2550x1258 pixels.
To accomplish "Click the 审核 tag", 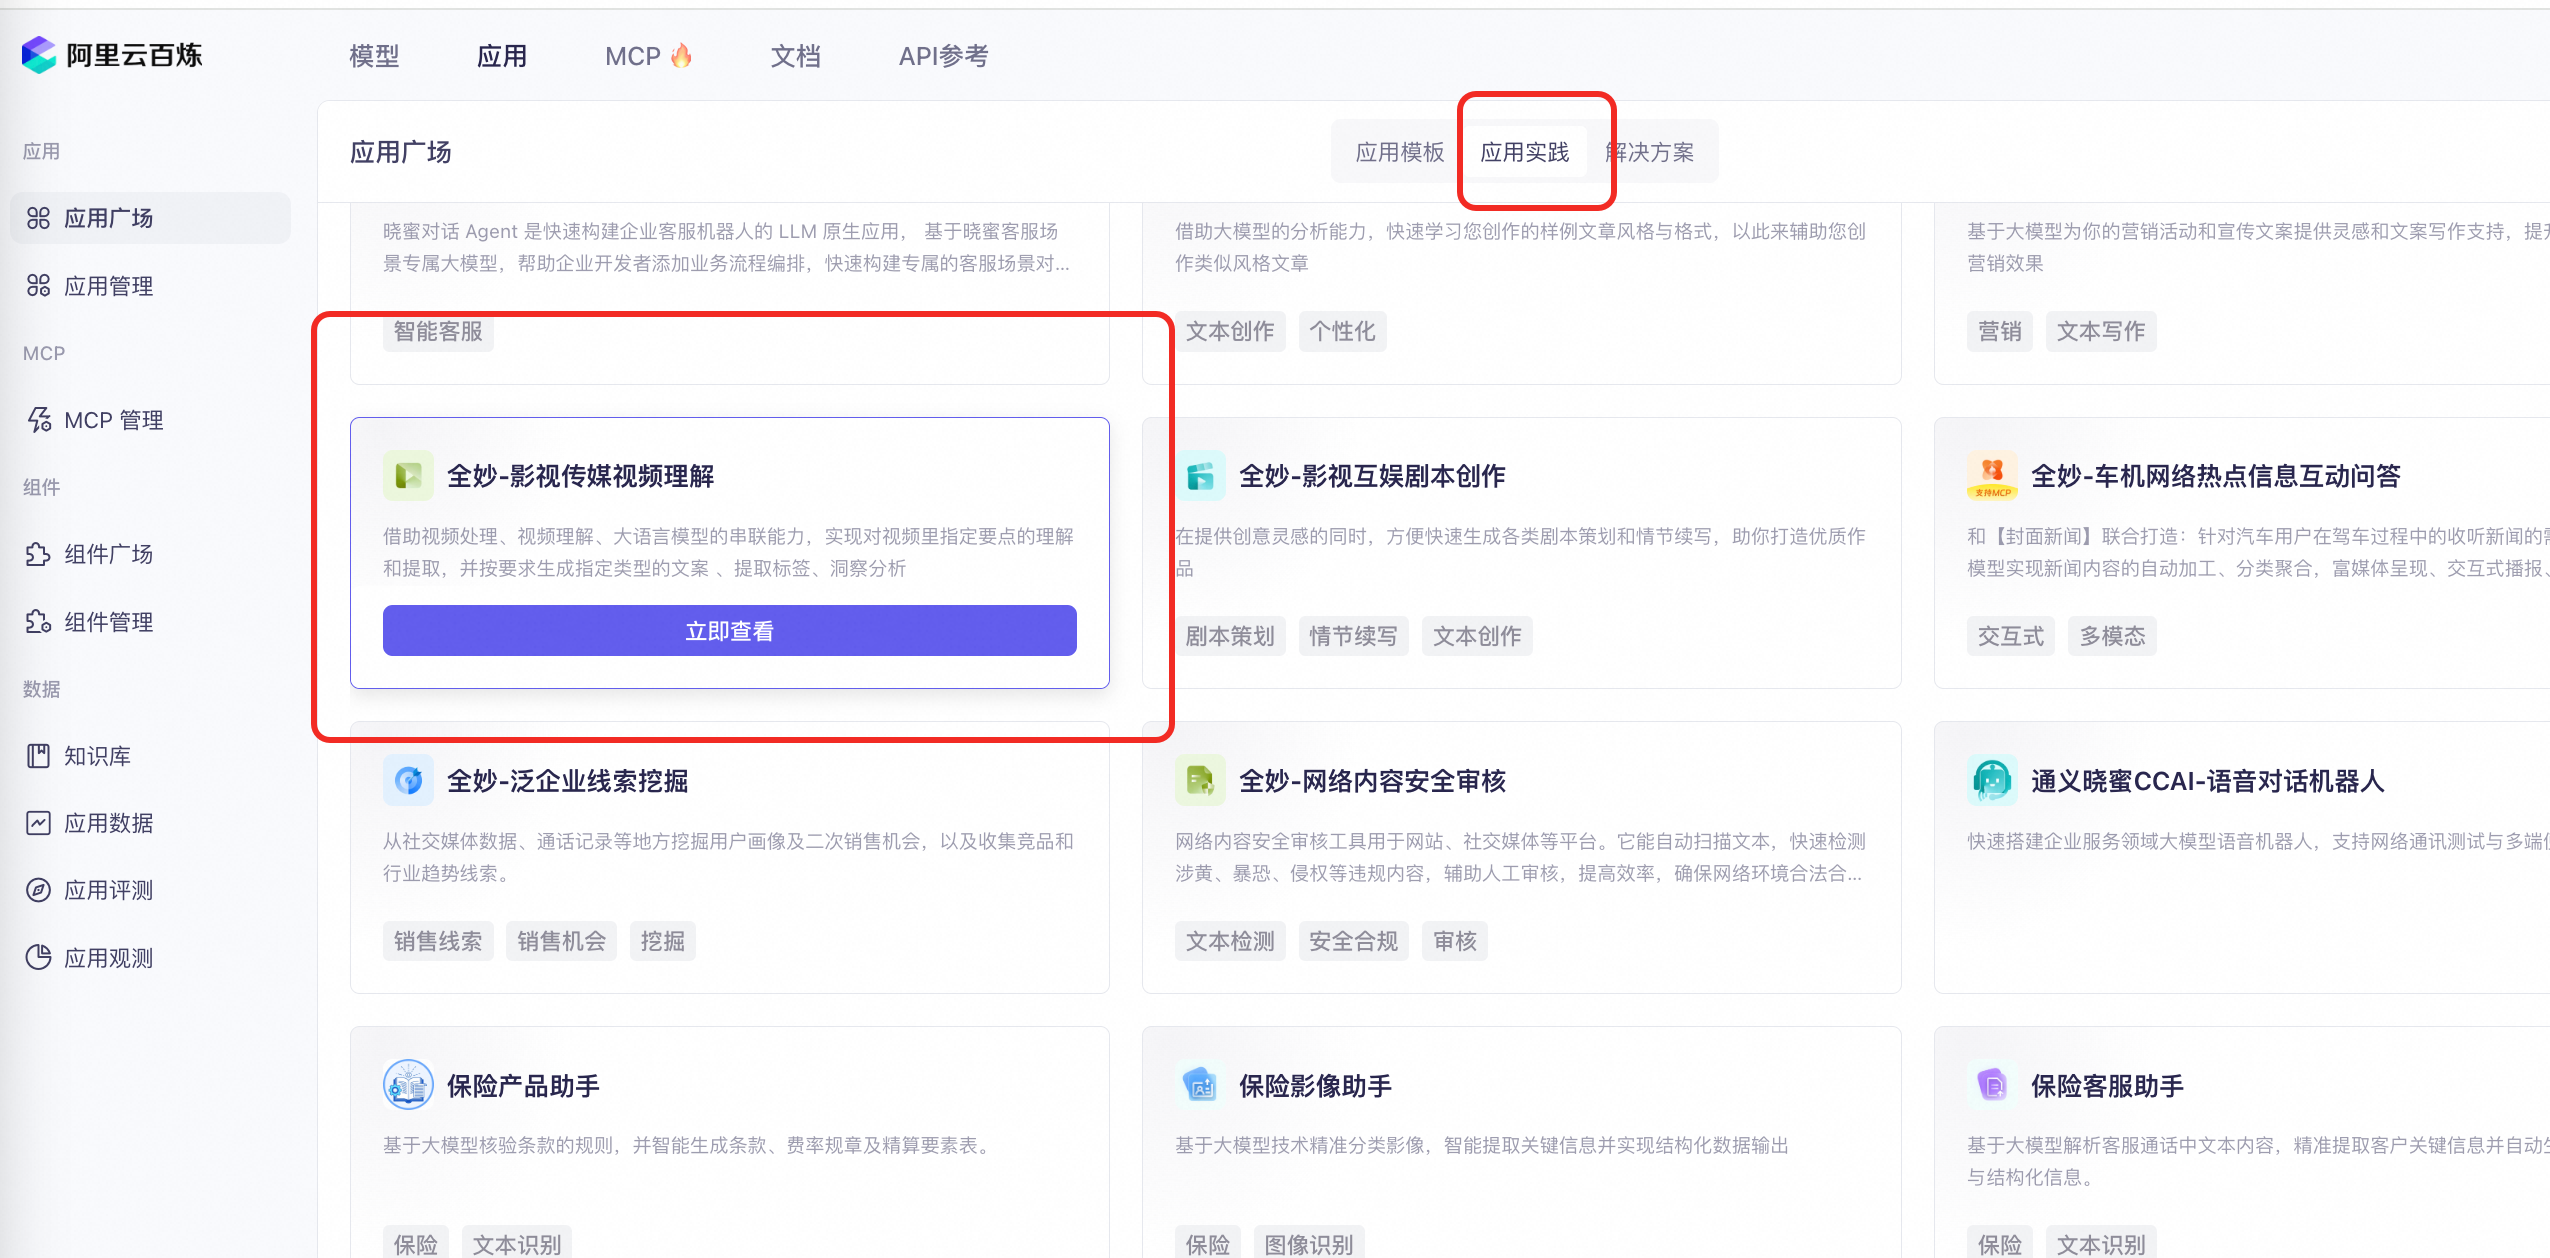I will pos(1454,941).
